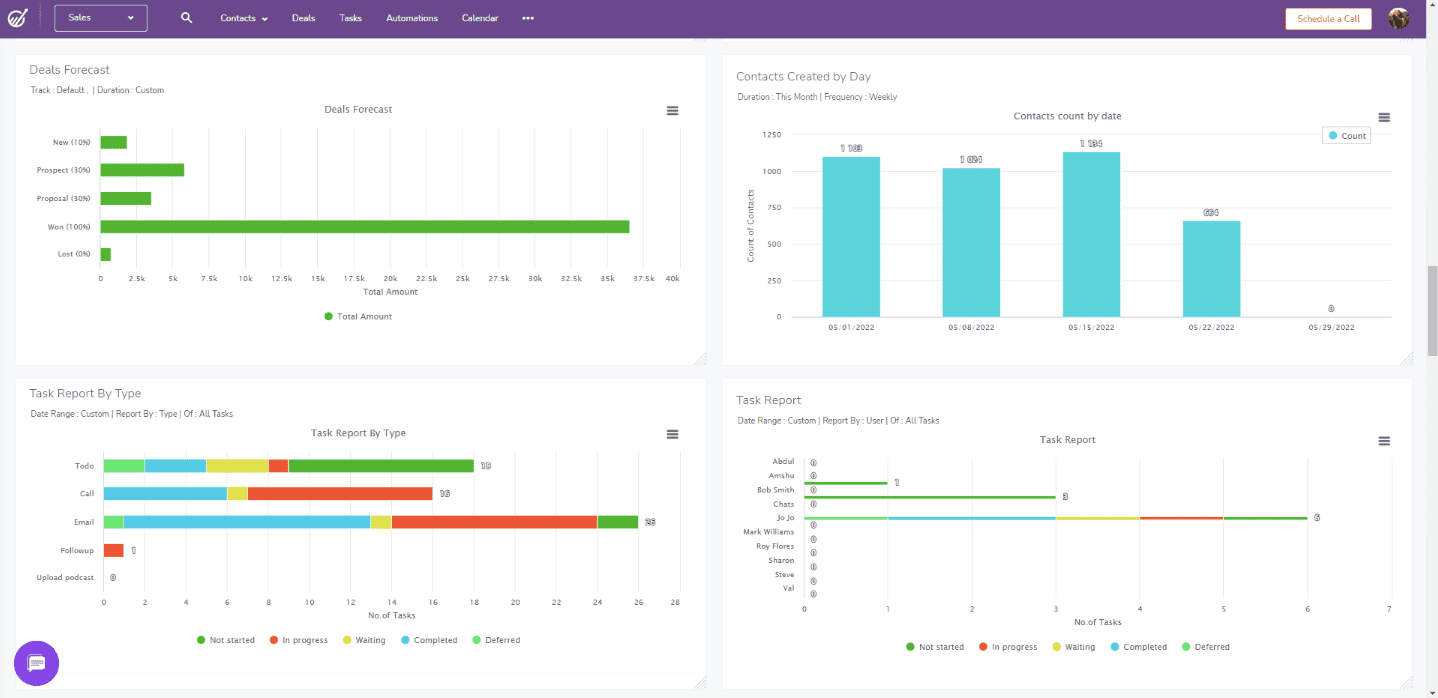Click the 05/15/2022 contacts bar

(x=1091, y=234)
